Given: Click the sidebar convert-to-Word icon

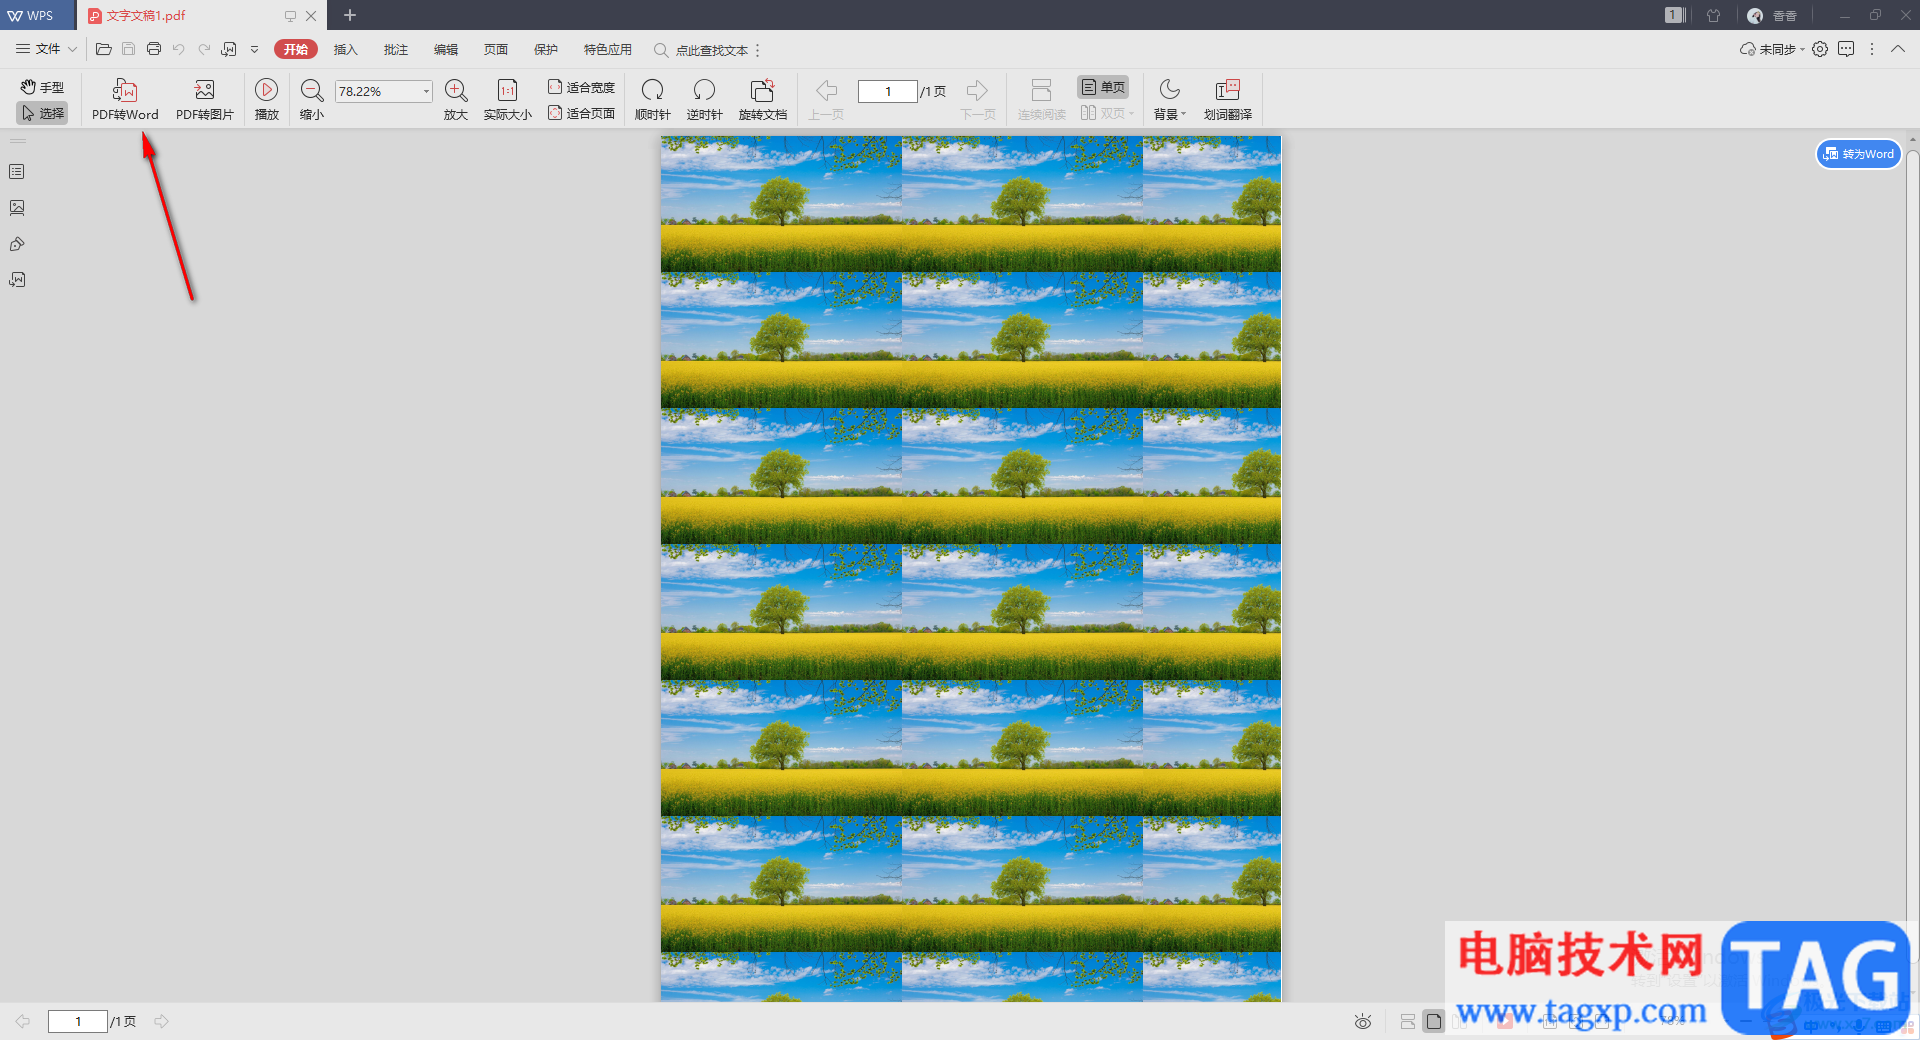Looking at the screenshot, I should click(17, 280).
